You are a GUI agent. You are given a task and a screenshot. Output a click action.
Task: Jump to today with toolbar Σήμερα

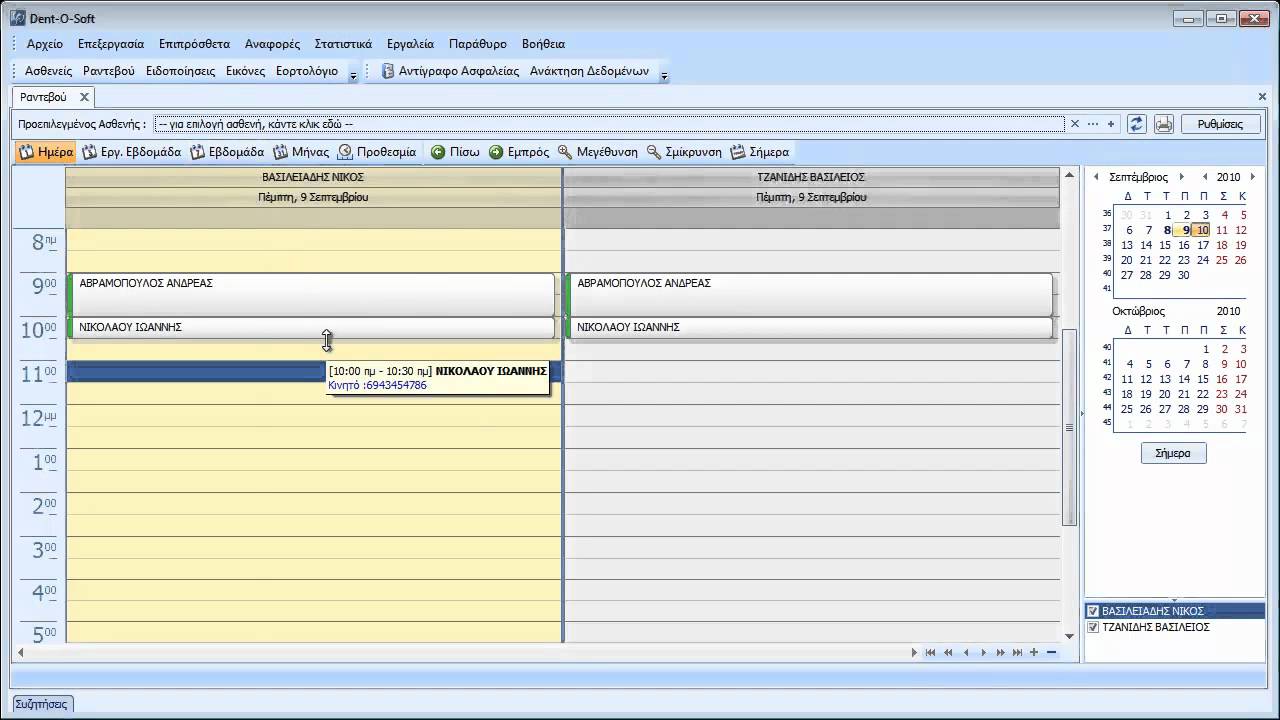pyautogui.click(x=760, y=152)
